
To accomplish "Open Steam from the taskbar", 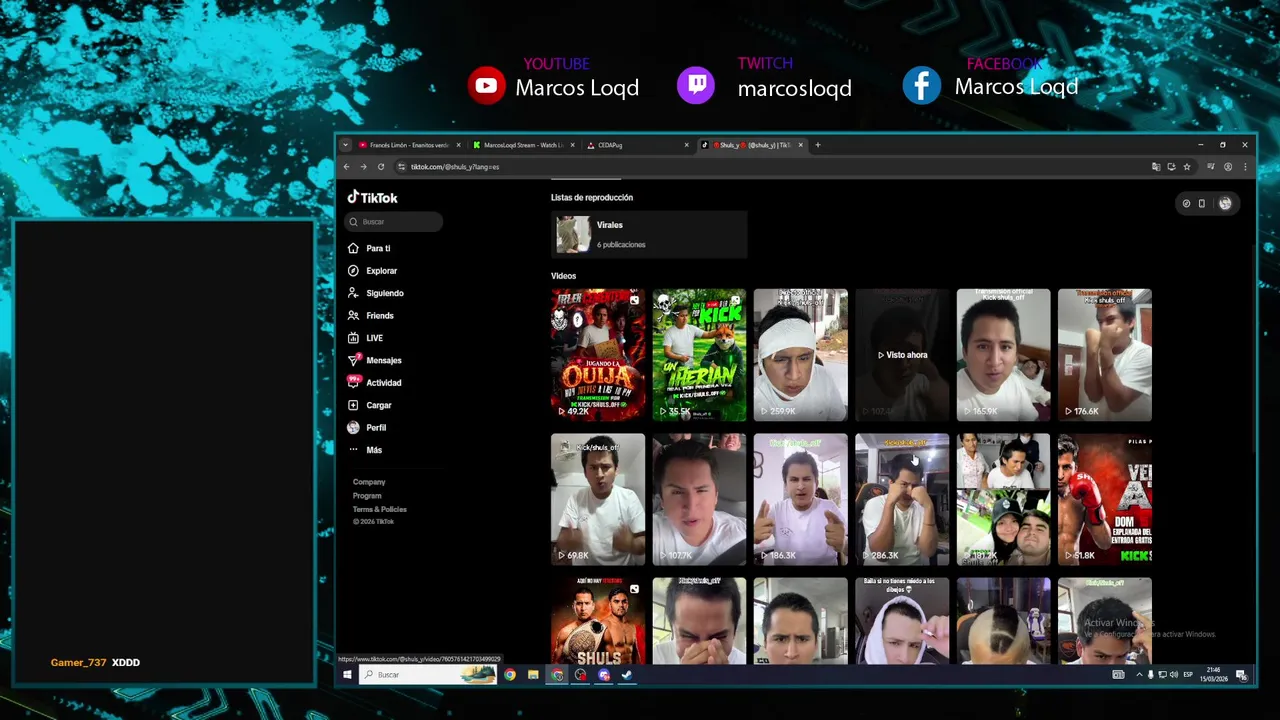I will coord(627,675).
